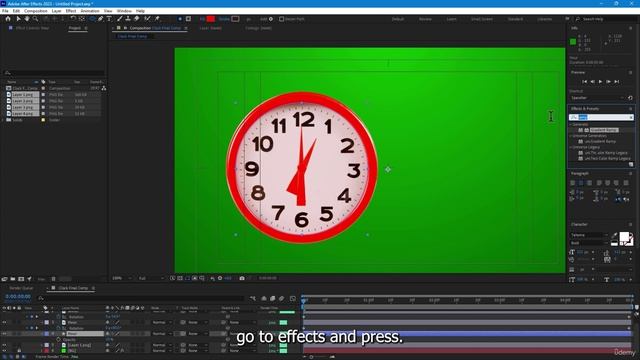
Task: Step to previous frame in Preview panel
Action: click(x=593, y=82)
